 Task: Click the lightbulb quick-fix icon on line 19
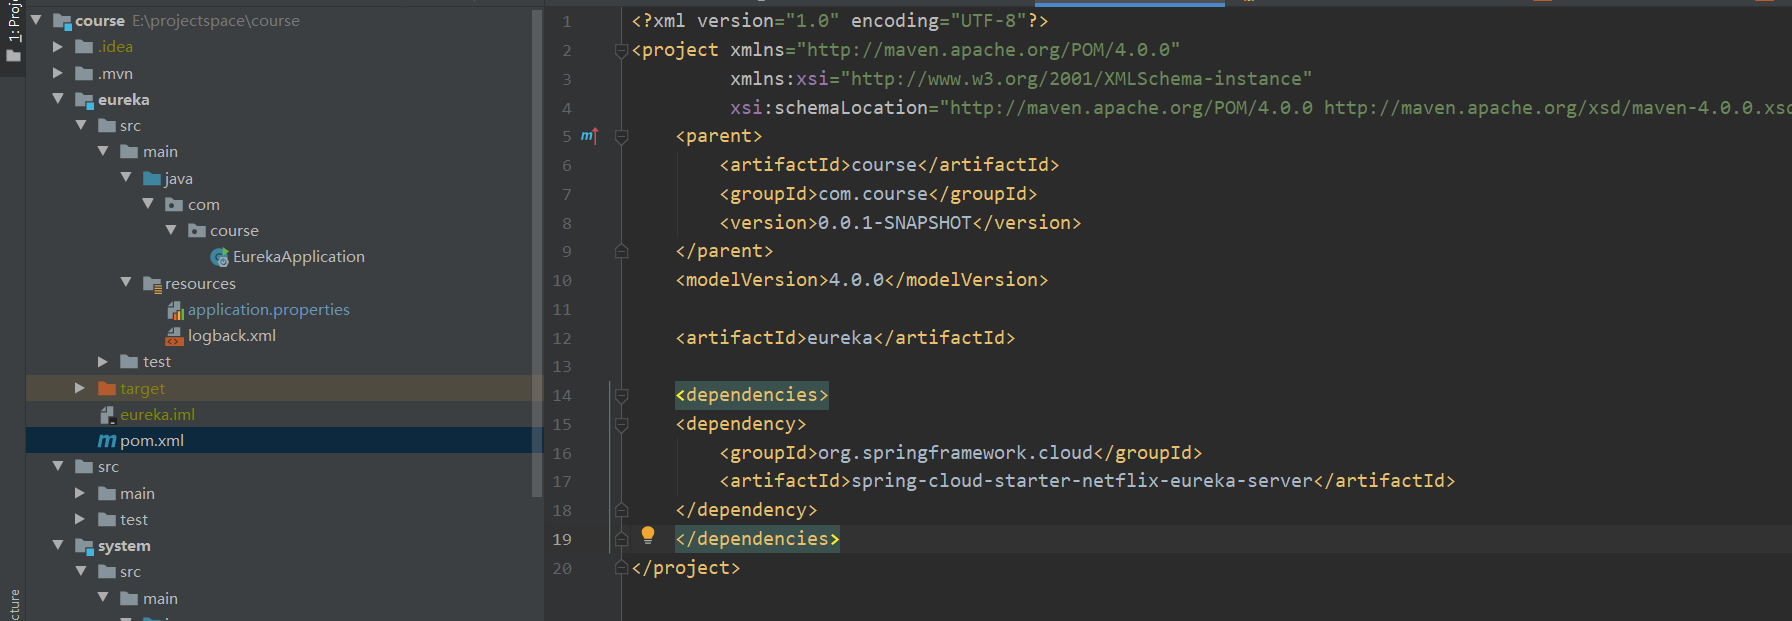648,535
